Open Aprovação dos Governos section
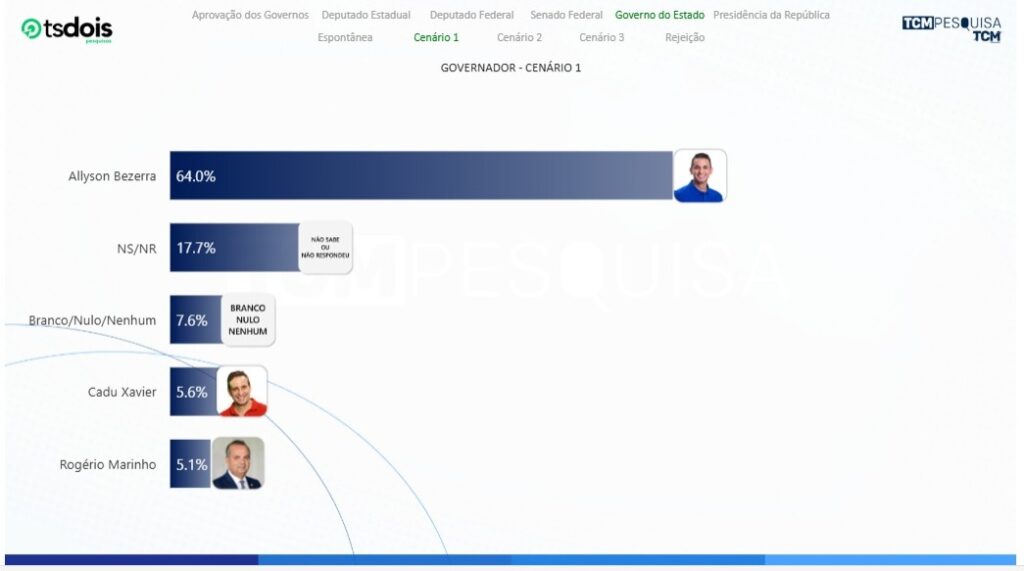The image size is (1024, 571). 250,15
